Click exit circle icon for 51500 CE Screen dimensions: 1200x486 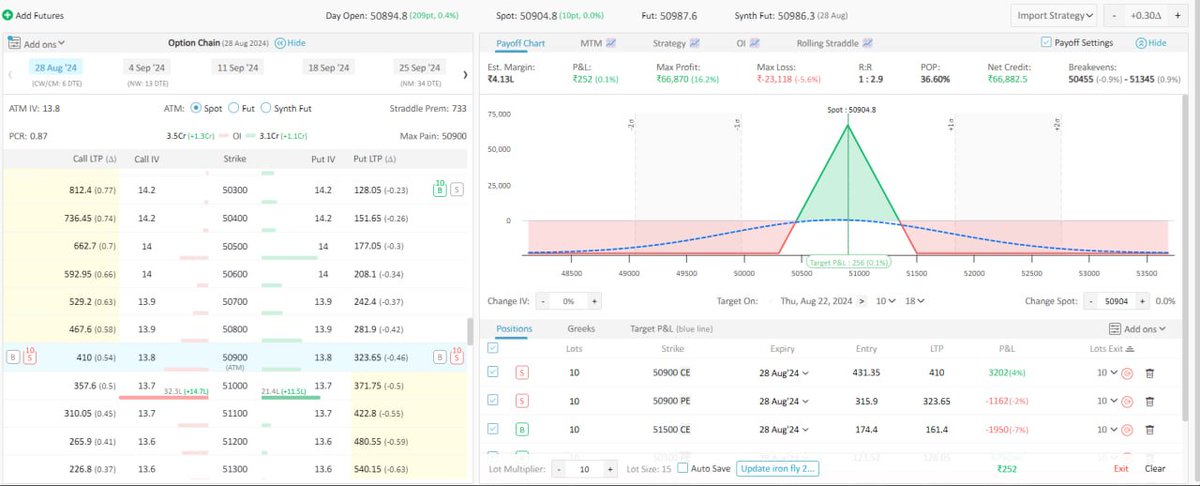click(1127, 429)
